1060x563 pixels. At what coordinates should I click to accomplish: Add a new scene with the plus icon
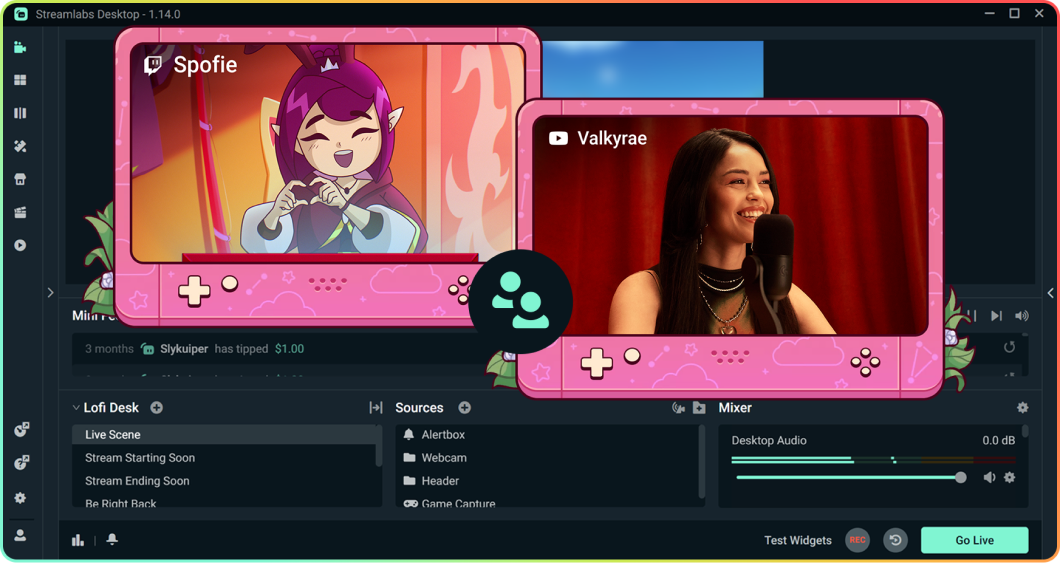(x=156, y=408)
